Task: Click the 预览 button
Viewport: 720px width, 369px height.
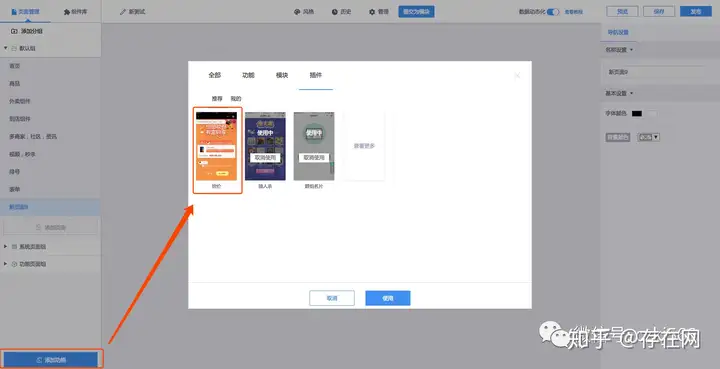Action: tap(622, 11)
